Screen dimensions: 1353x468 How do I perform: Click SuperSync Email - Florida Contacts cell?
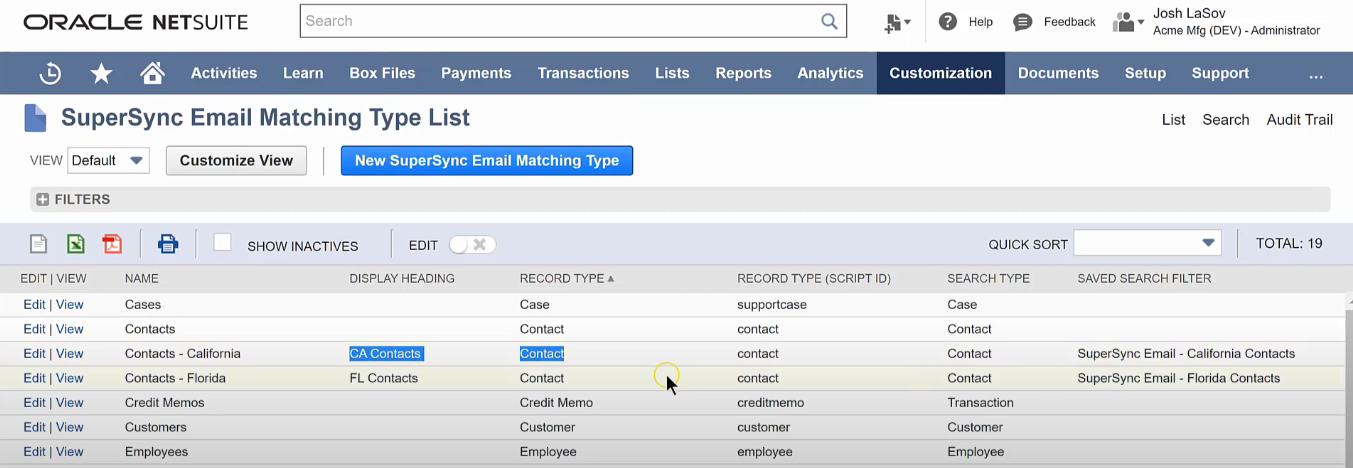coord(1179,378)
